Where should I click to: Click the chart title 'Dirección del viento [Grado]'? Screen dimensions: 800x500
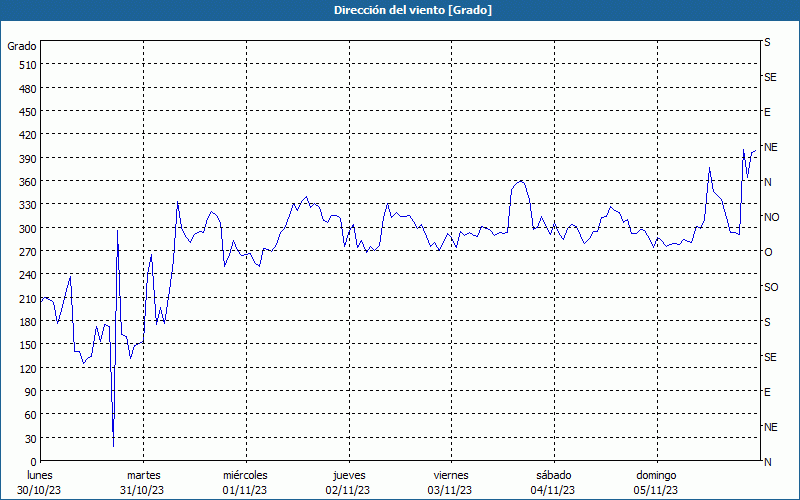[413, 10]
